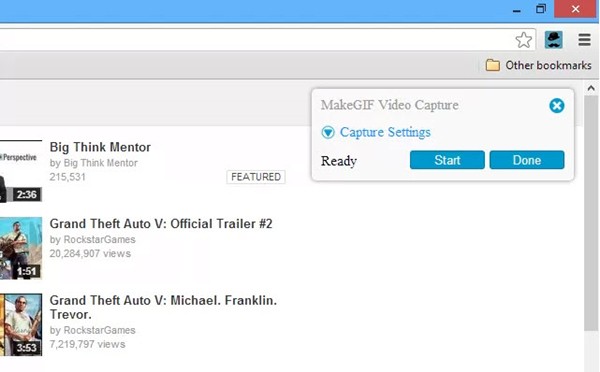Click the Done button
The width and height of the screenshot is (600, 372).
527,160
